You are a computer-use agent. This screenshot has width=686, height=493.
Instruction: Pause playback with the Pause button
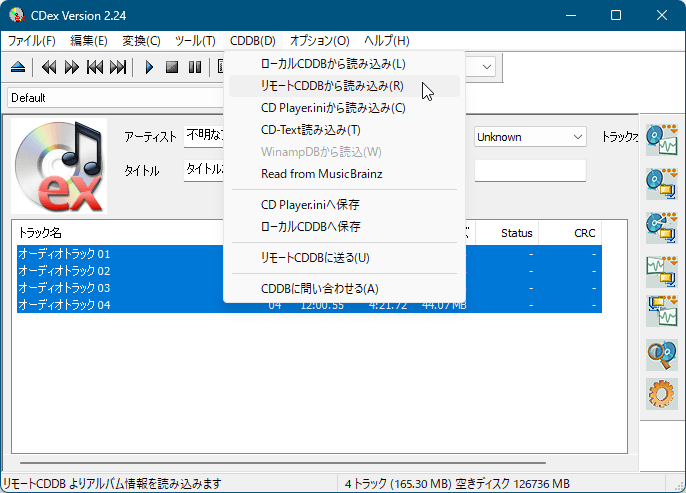(x=195, y=67)
